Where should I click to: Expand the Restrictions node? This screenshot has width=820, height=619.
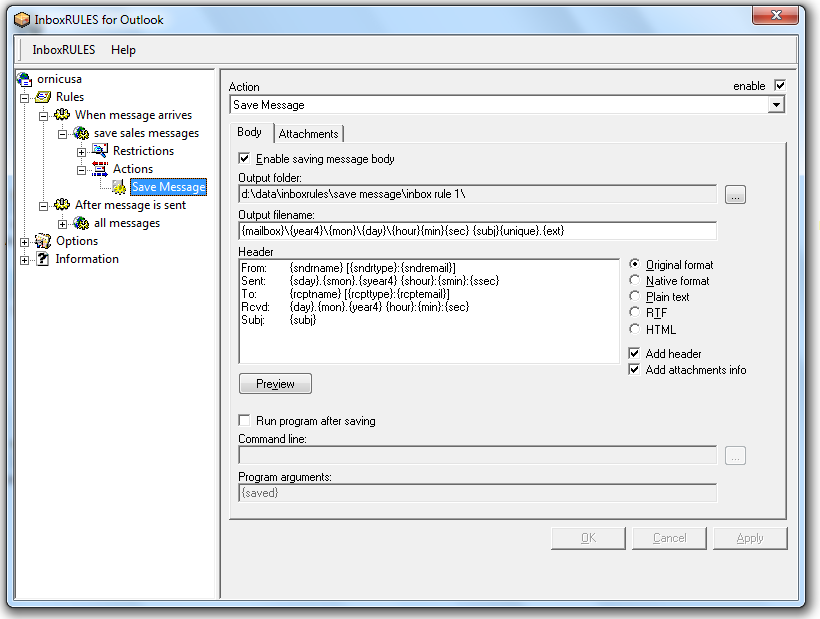click(81, 152)
